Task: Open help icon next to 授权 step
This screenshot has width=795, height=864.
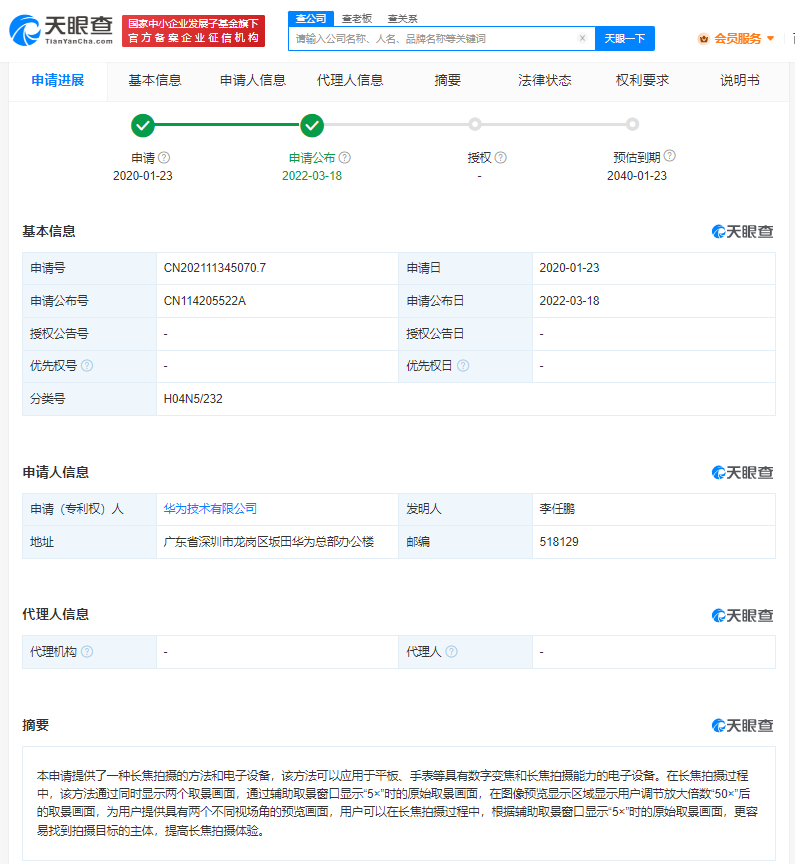Action: [x=501, y=158]
